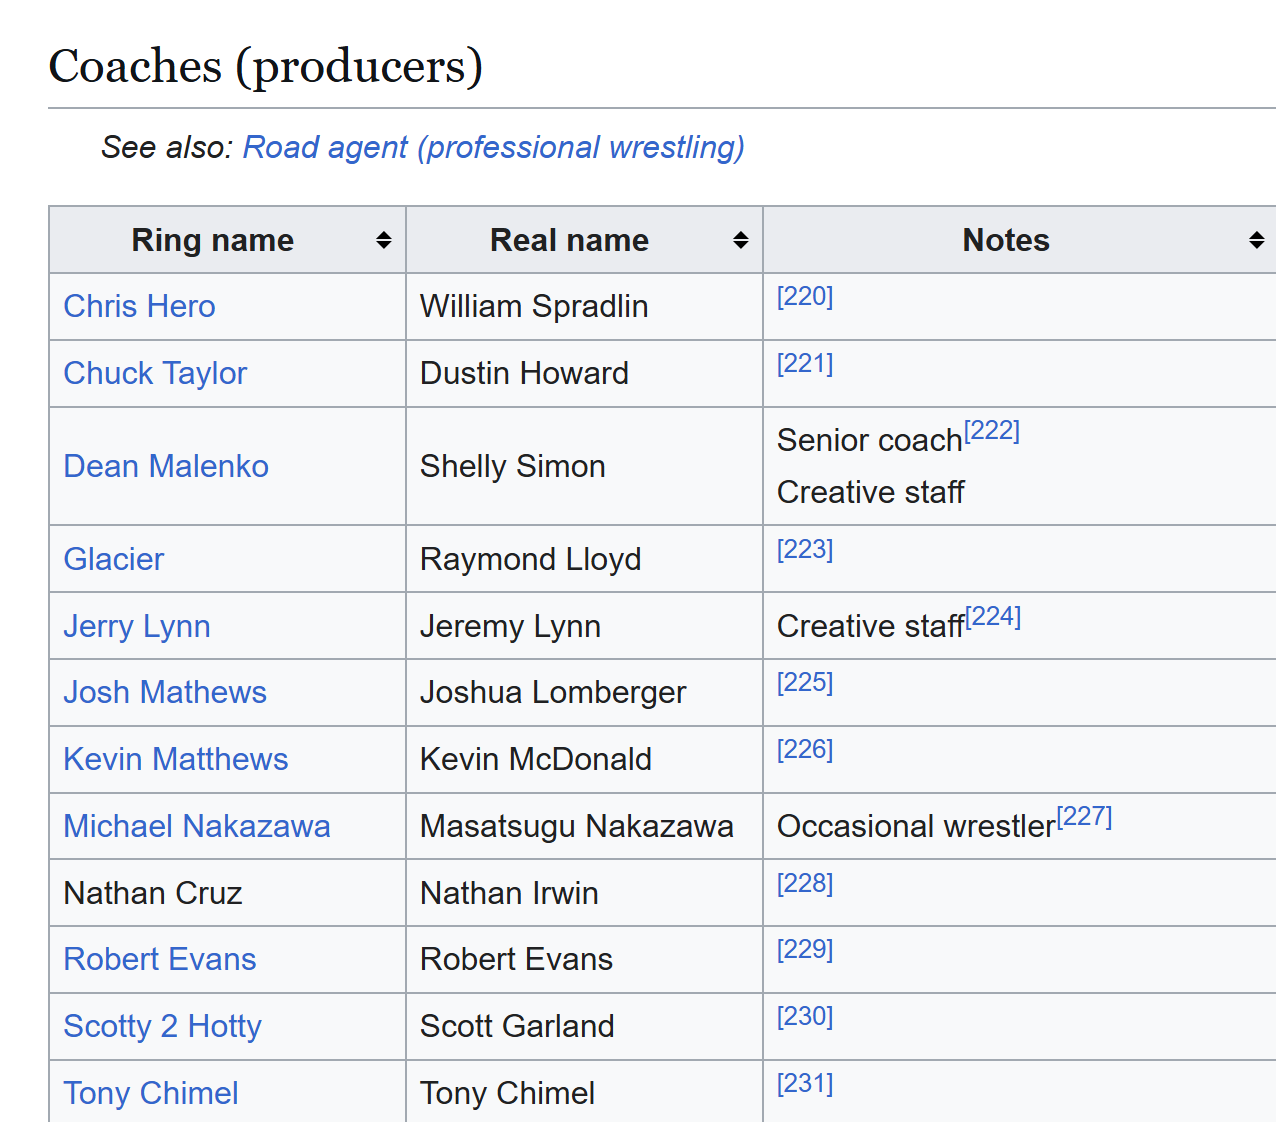
Task: Click the William Spradlin cell
Action: point(584,306)
